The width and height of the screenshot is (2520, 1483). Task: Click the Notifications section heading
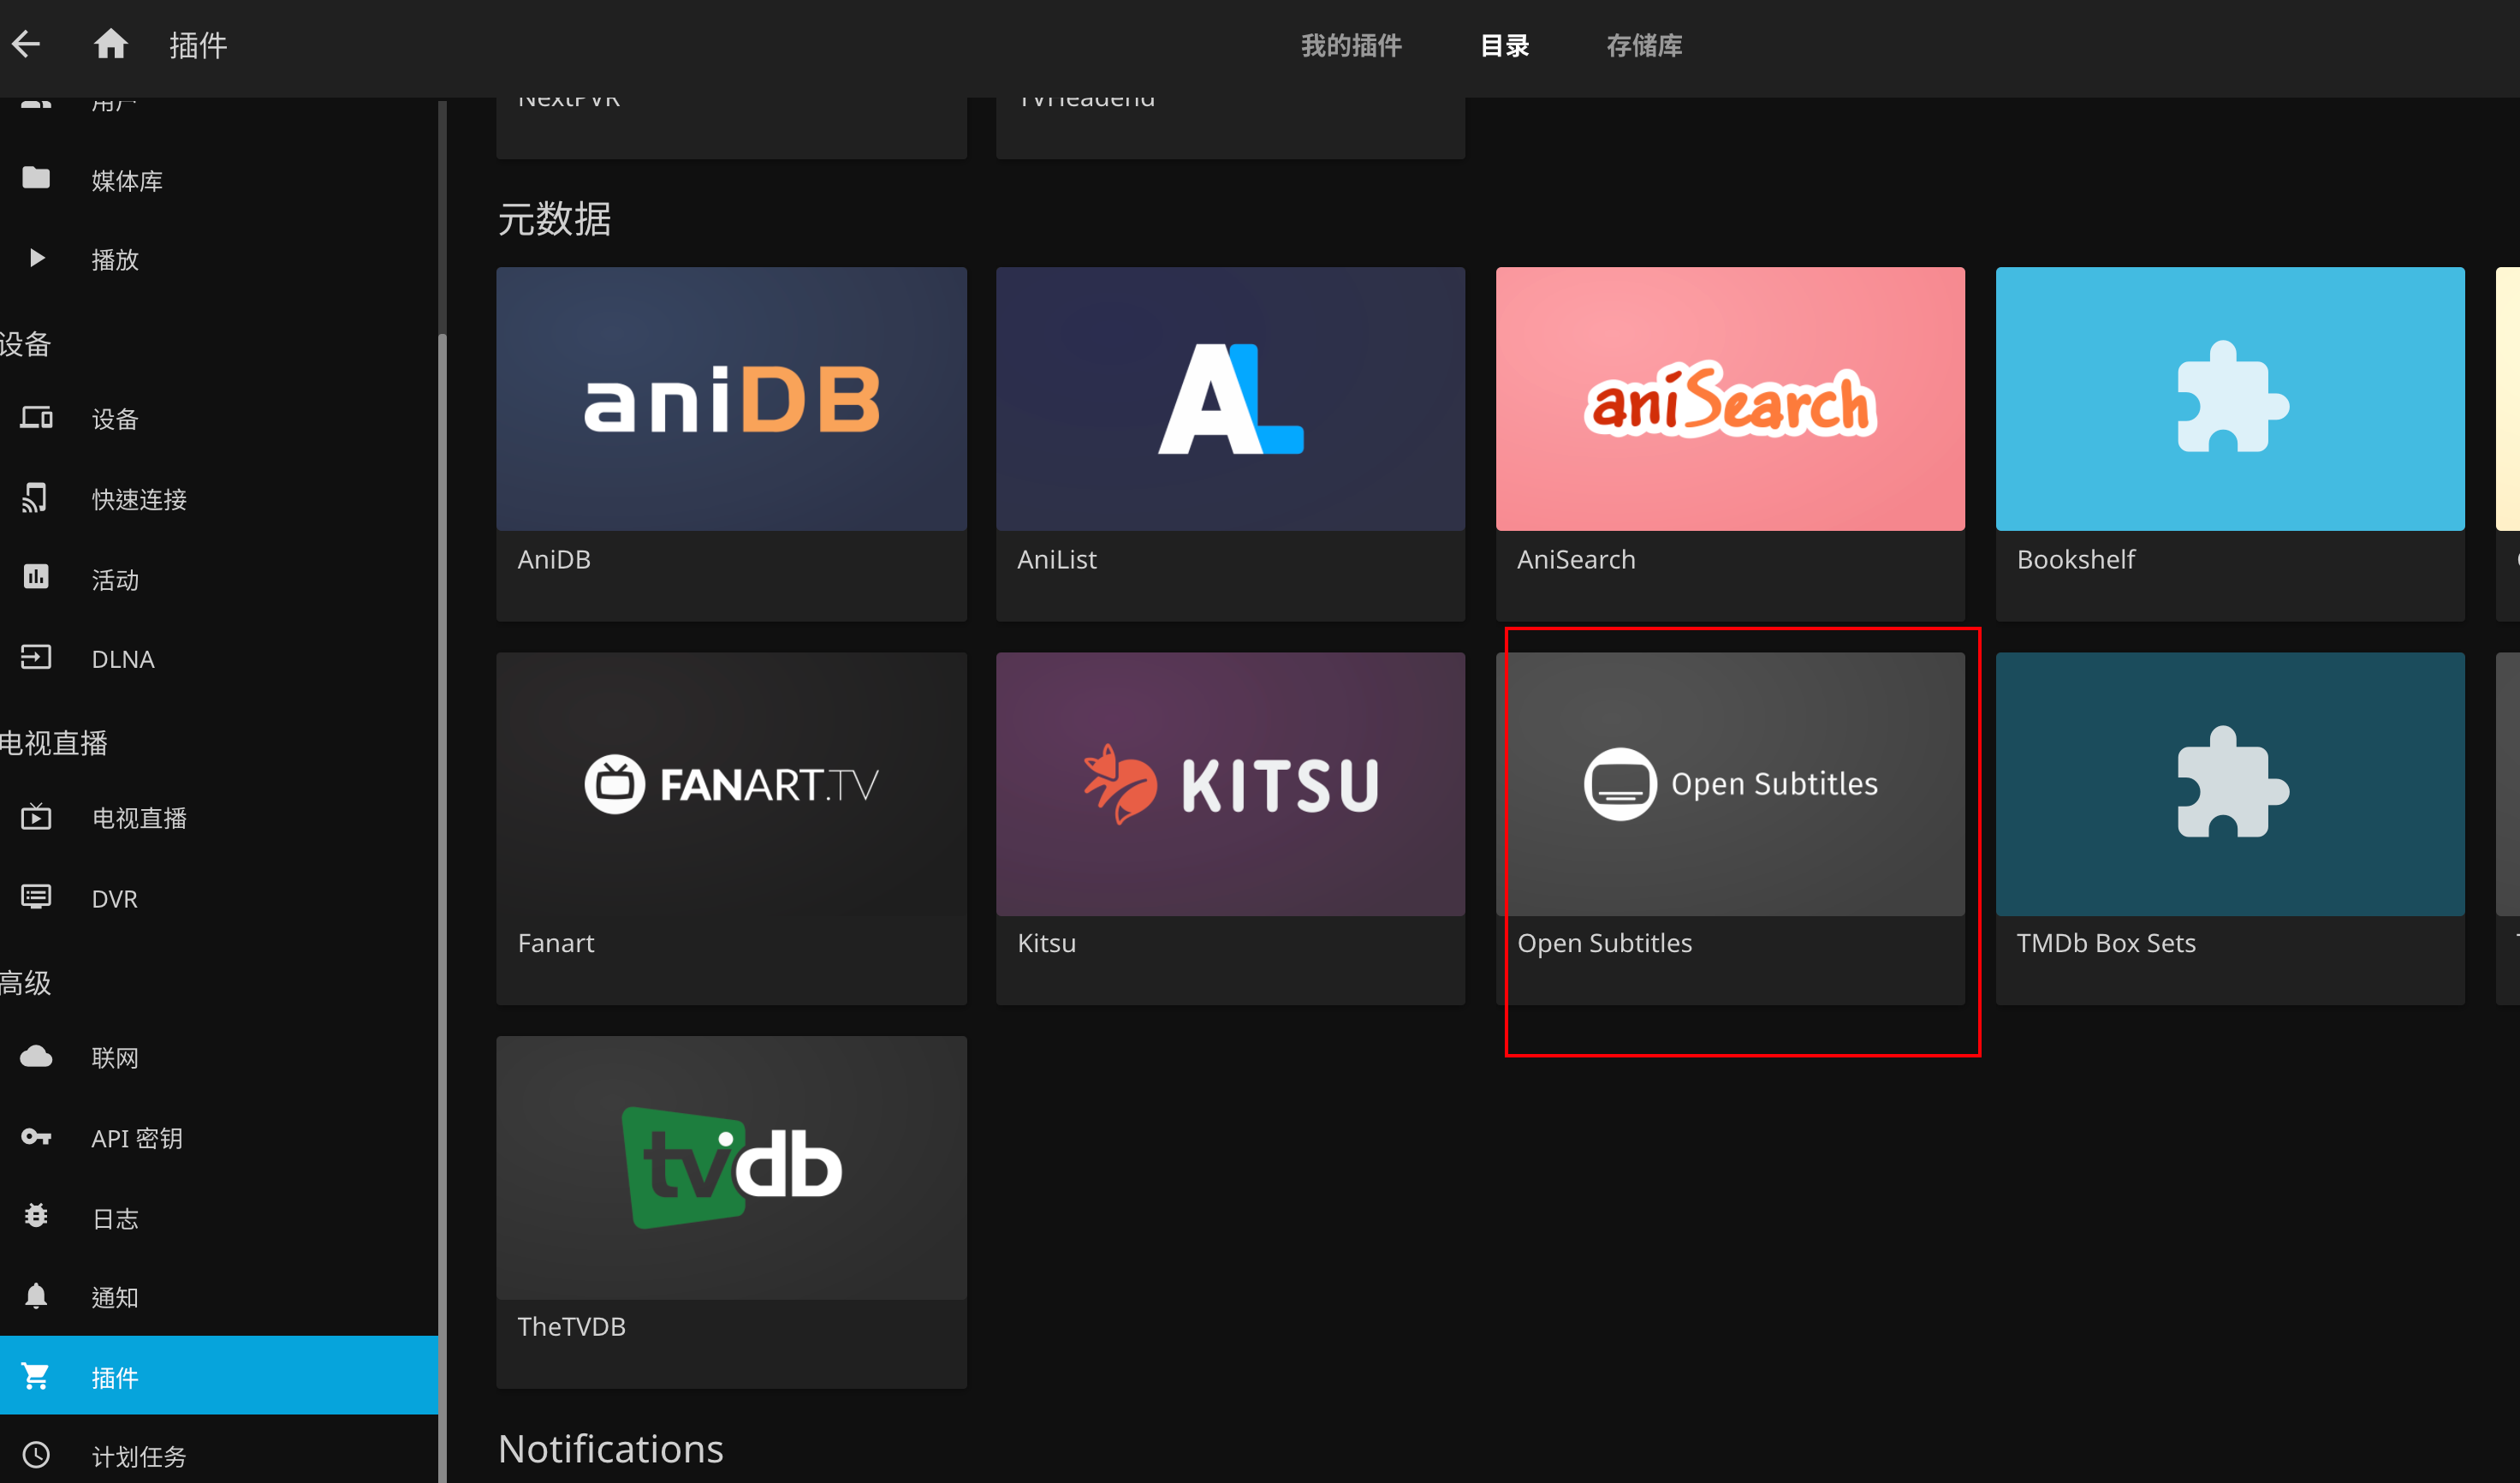(x=610, y=1448)
